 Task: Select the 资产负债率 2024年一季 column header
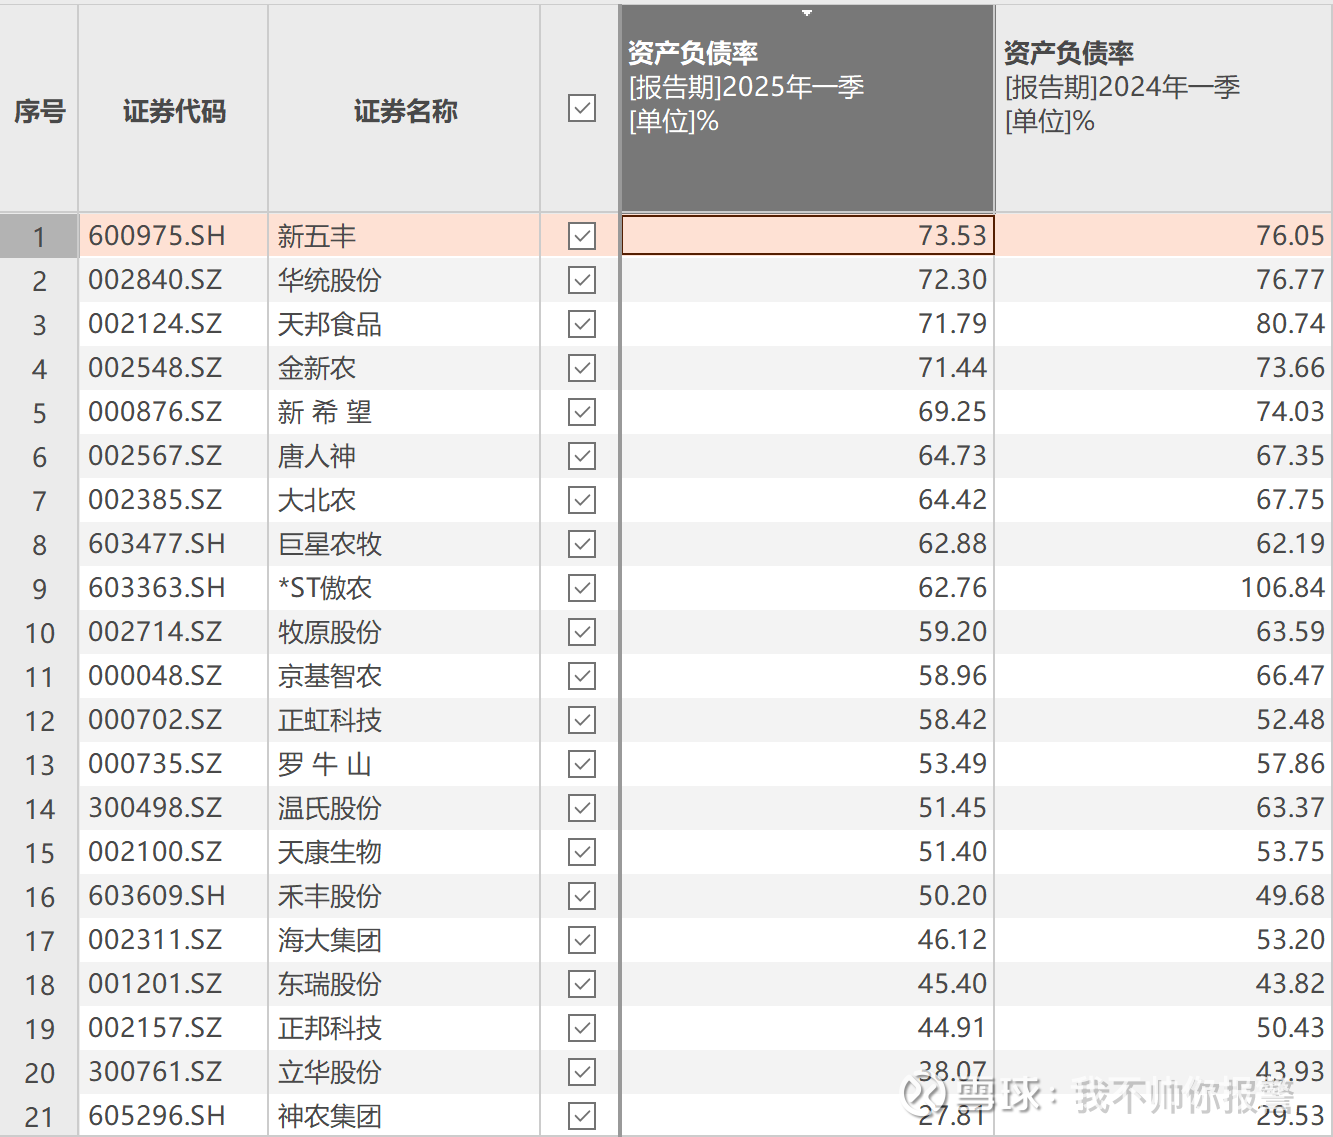pyautogui.click(x=1164, y=108)
